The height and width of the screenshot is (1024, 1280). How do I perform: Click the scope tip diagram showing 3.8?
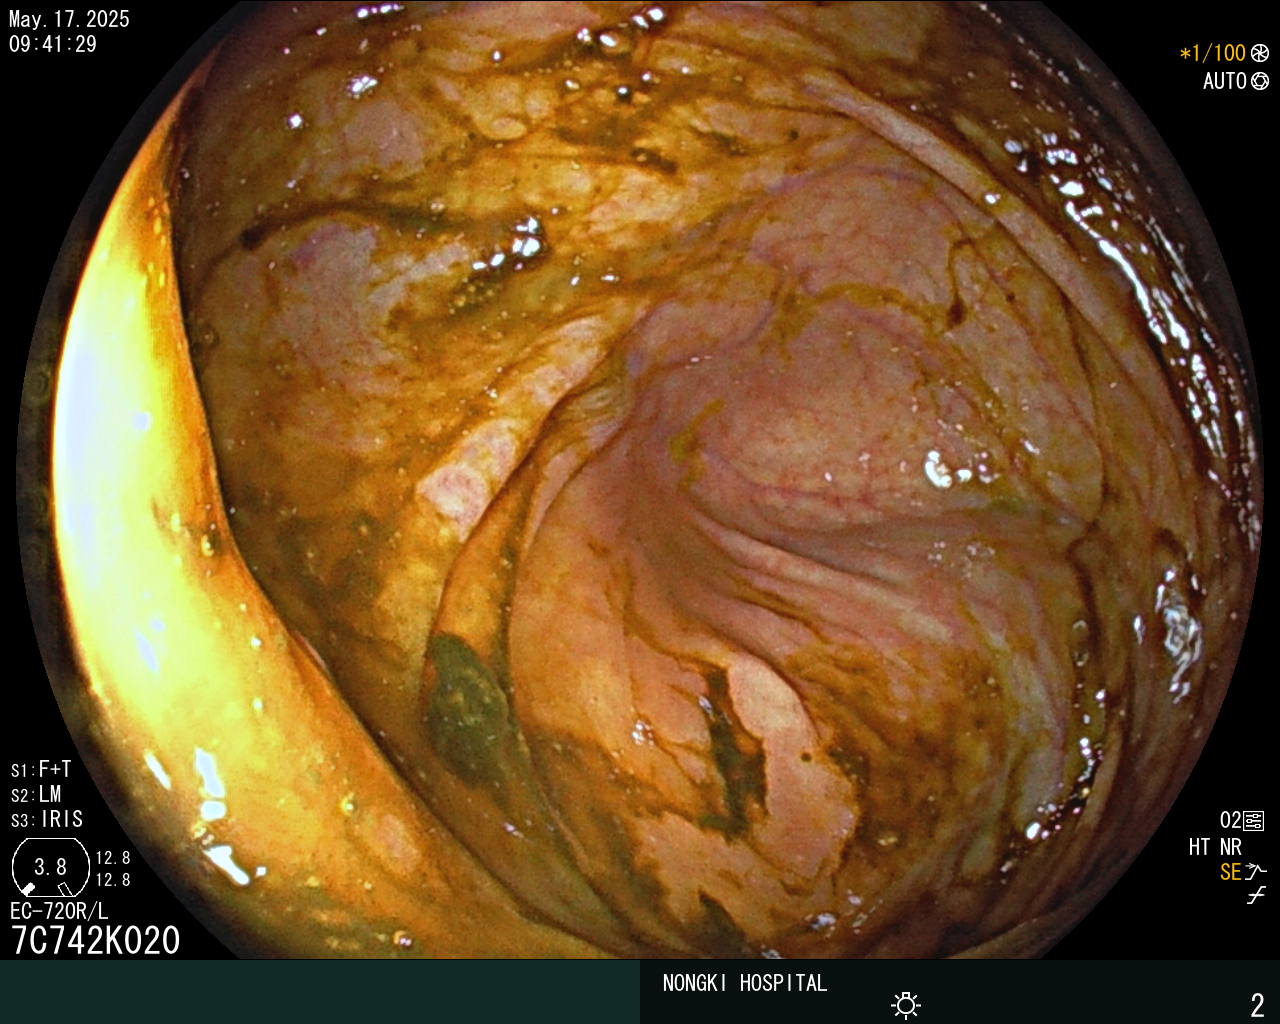pos(50,867)
